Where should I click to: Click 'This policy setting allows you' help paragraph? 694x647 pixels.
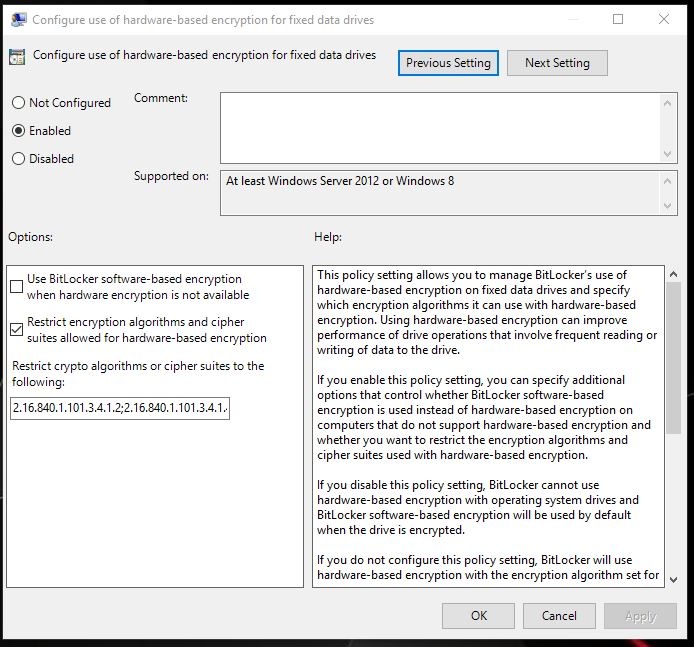(x=487, y=312)
